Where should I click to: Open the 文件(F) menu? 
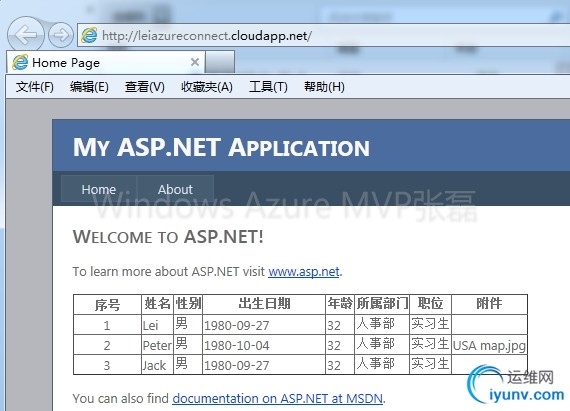coord(35,87)
